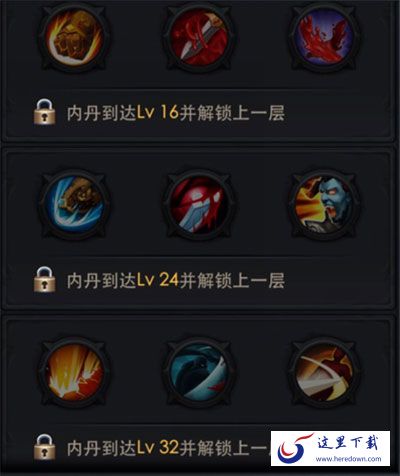The height and width of the screenshot is (476, 400).
Task: Select the red armored claw skill icon
Action: (x=199, y=204)
